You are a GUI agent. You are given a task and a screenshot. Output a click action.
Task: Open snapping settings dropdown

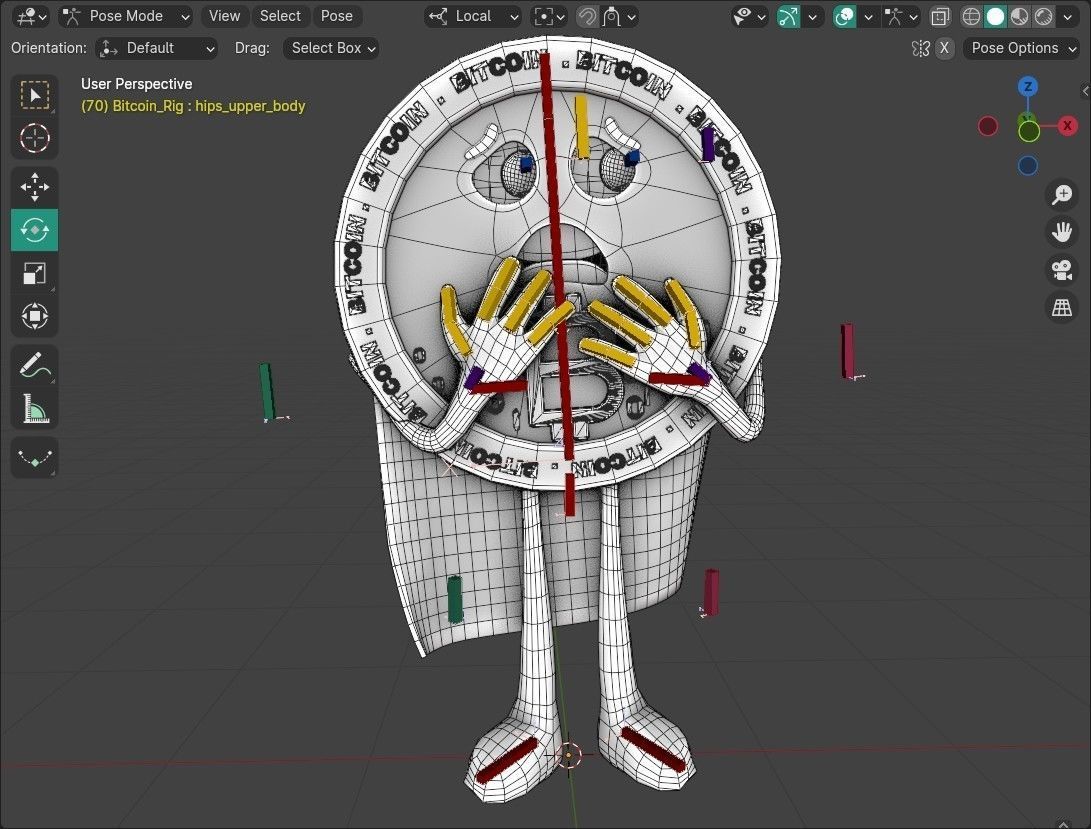pos(619,16)
